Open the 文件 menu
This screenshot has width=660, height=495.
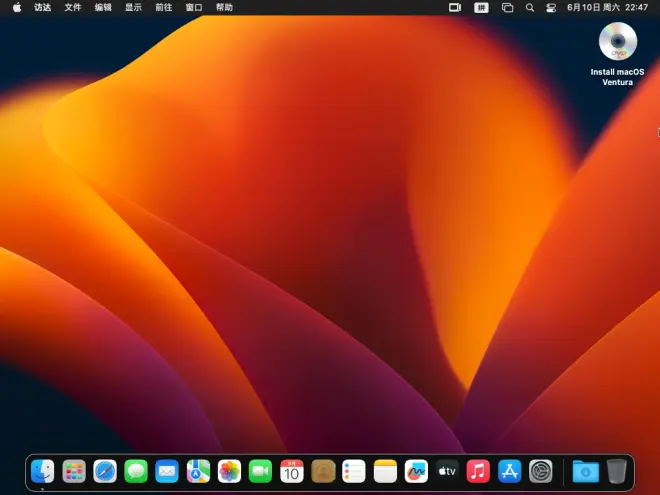click(x=73, y=7)
